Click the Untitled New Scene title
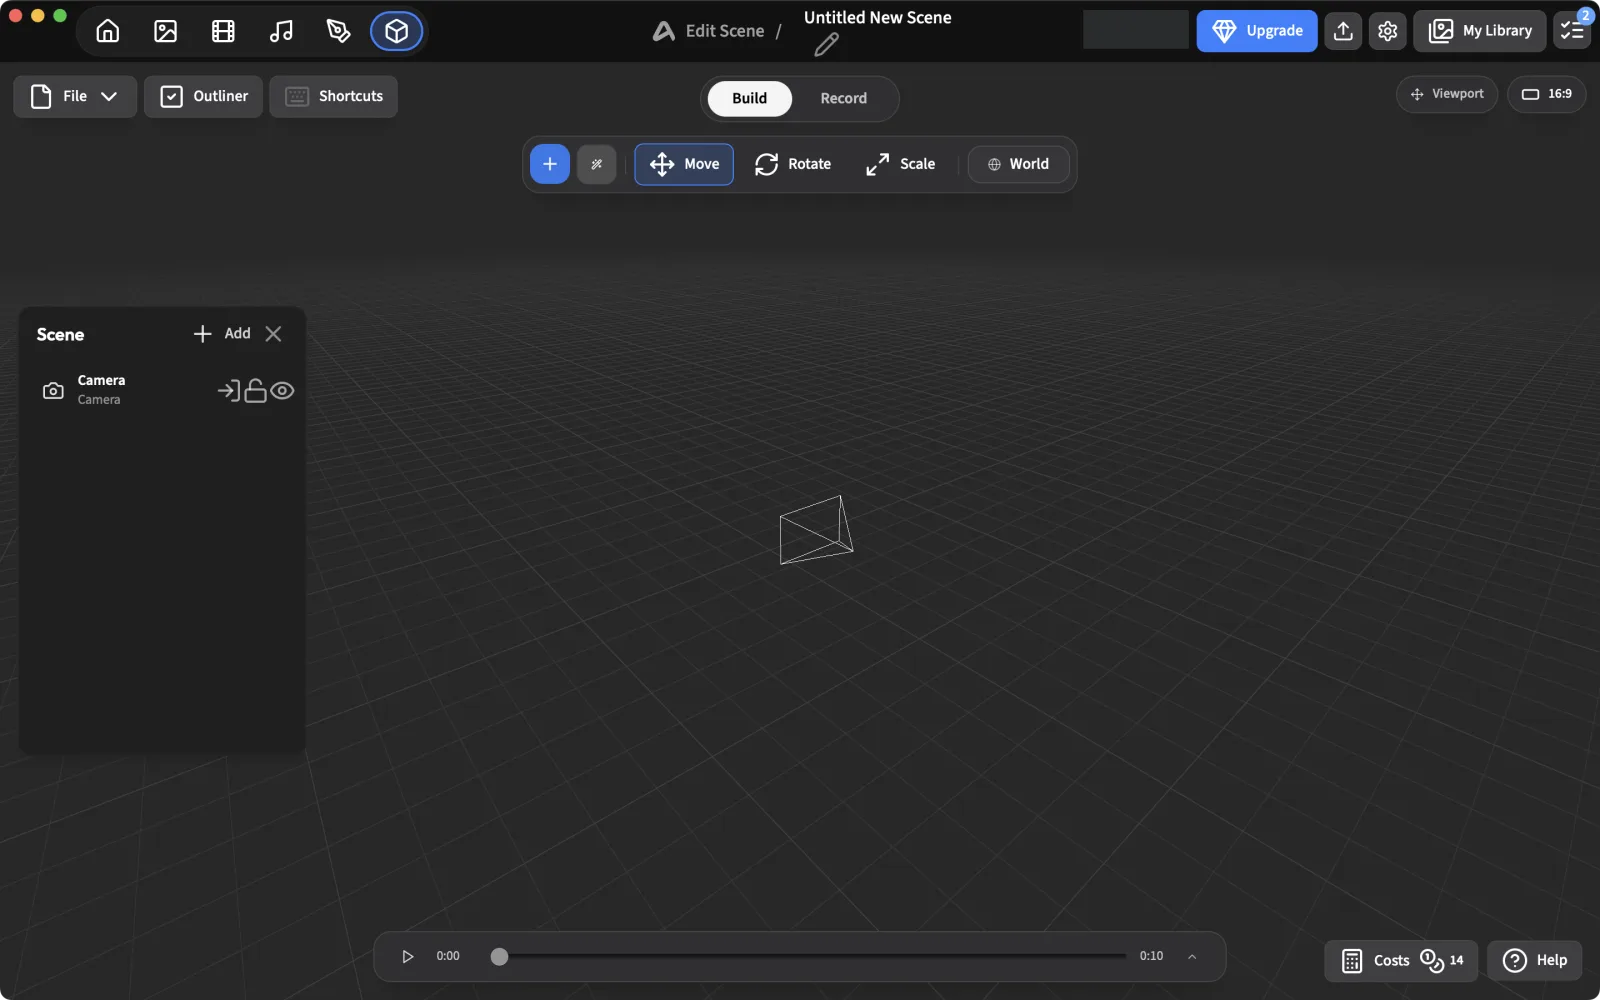Screen dimensions: 1600x1000 [x=878, y=18]
